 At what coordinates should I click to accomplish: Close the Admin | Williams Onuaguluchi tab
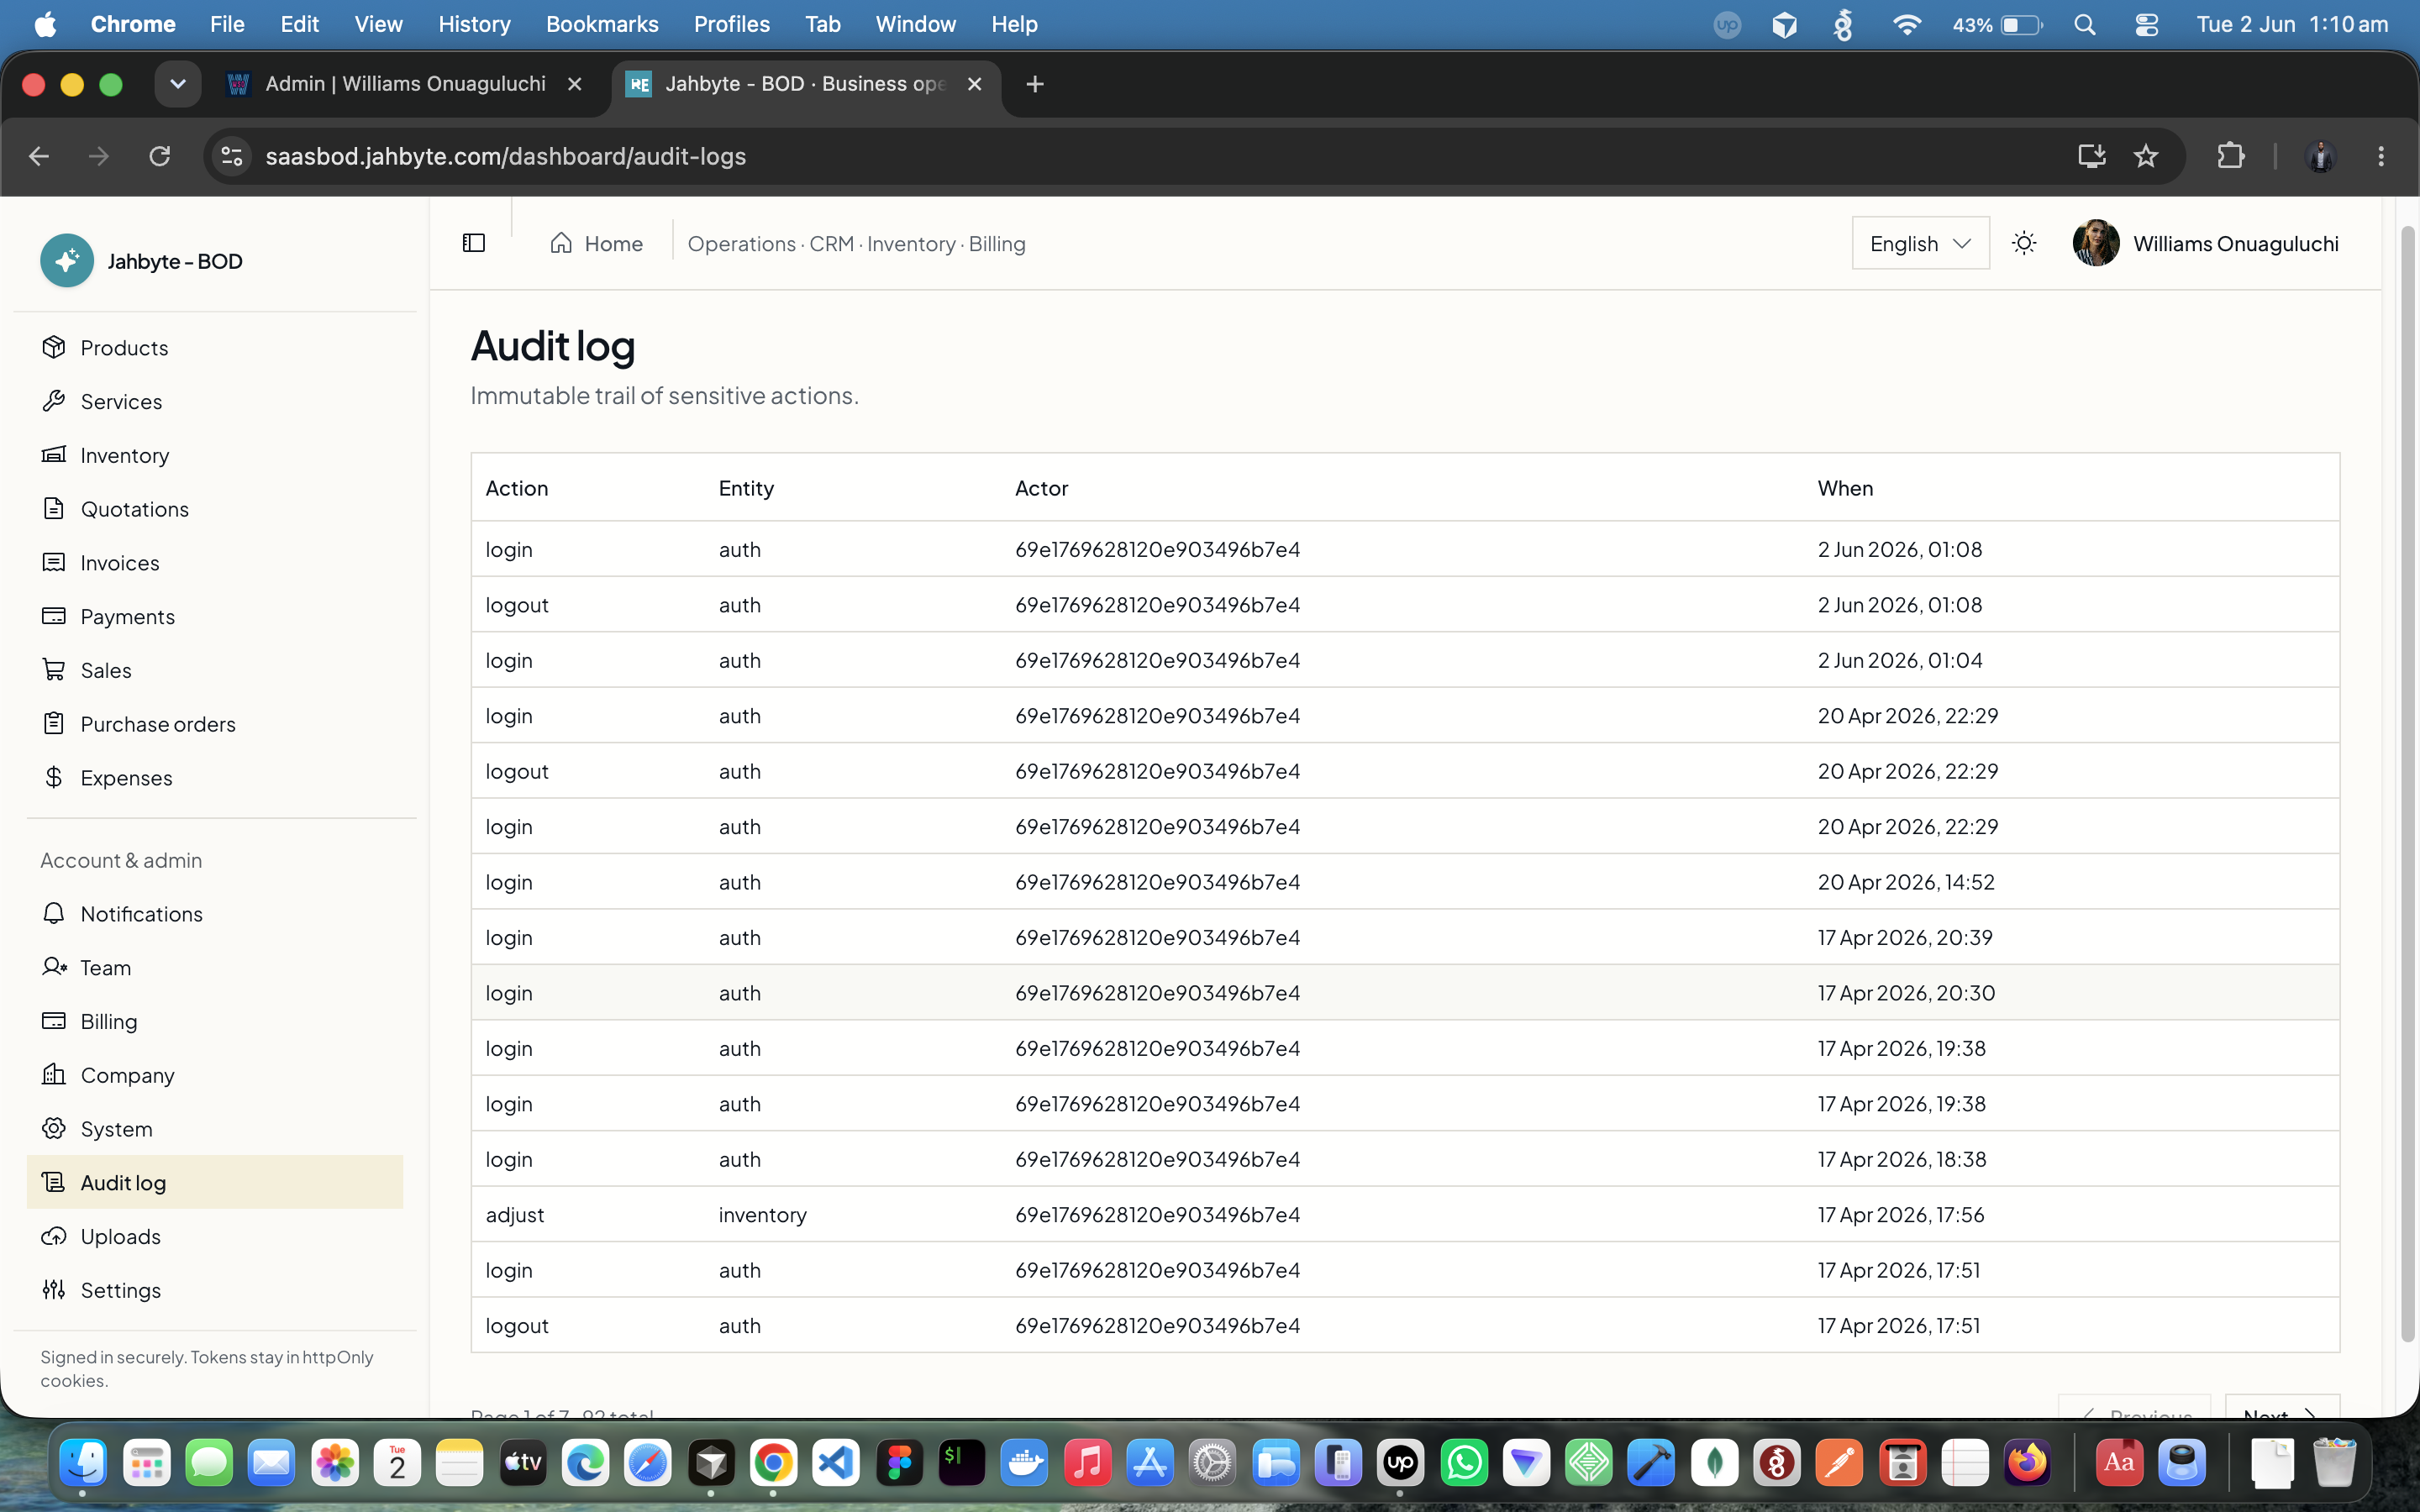(575, 84)
